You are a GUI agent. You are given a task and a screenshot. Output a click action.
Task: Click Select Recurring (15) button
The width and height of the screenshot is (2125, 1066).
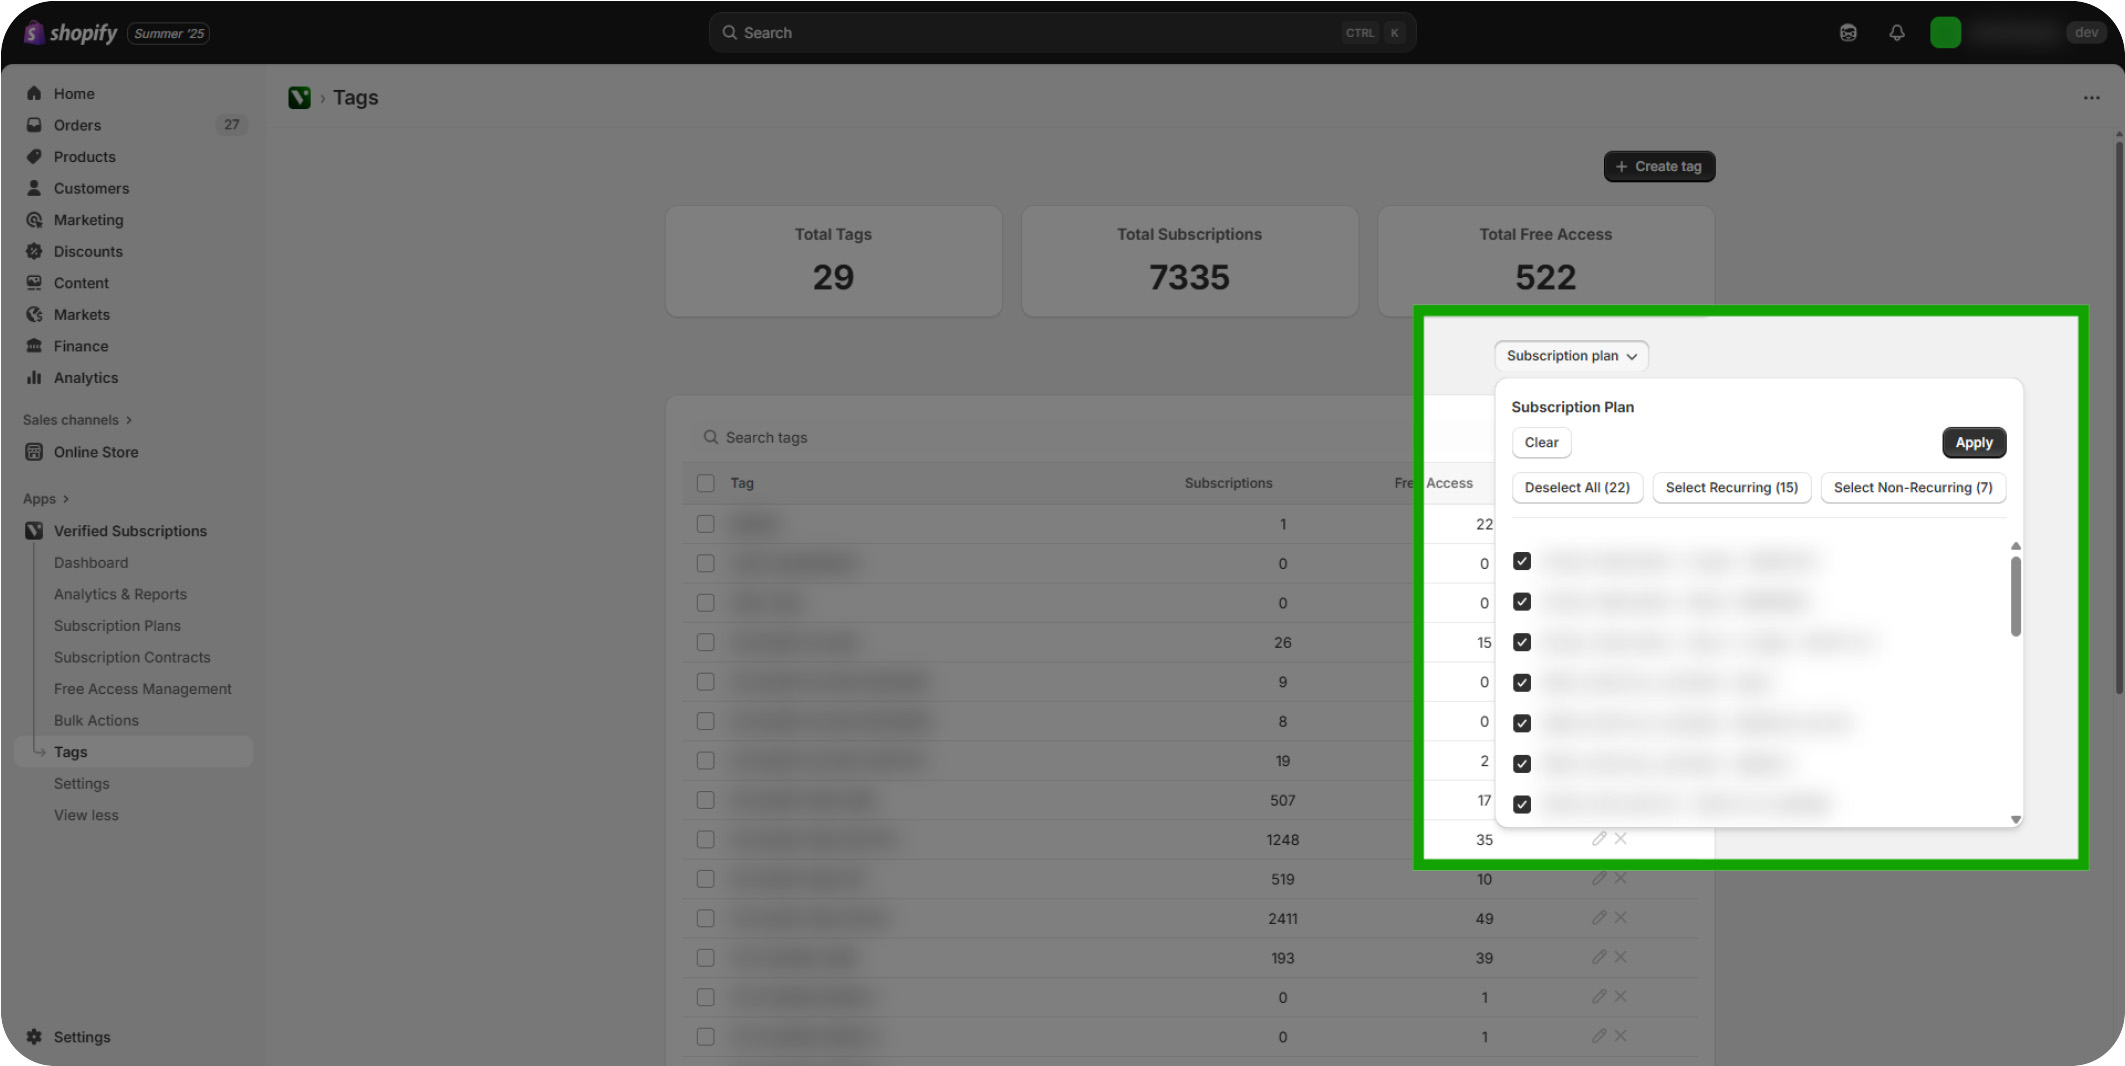click(x=1731, y=488)
